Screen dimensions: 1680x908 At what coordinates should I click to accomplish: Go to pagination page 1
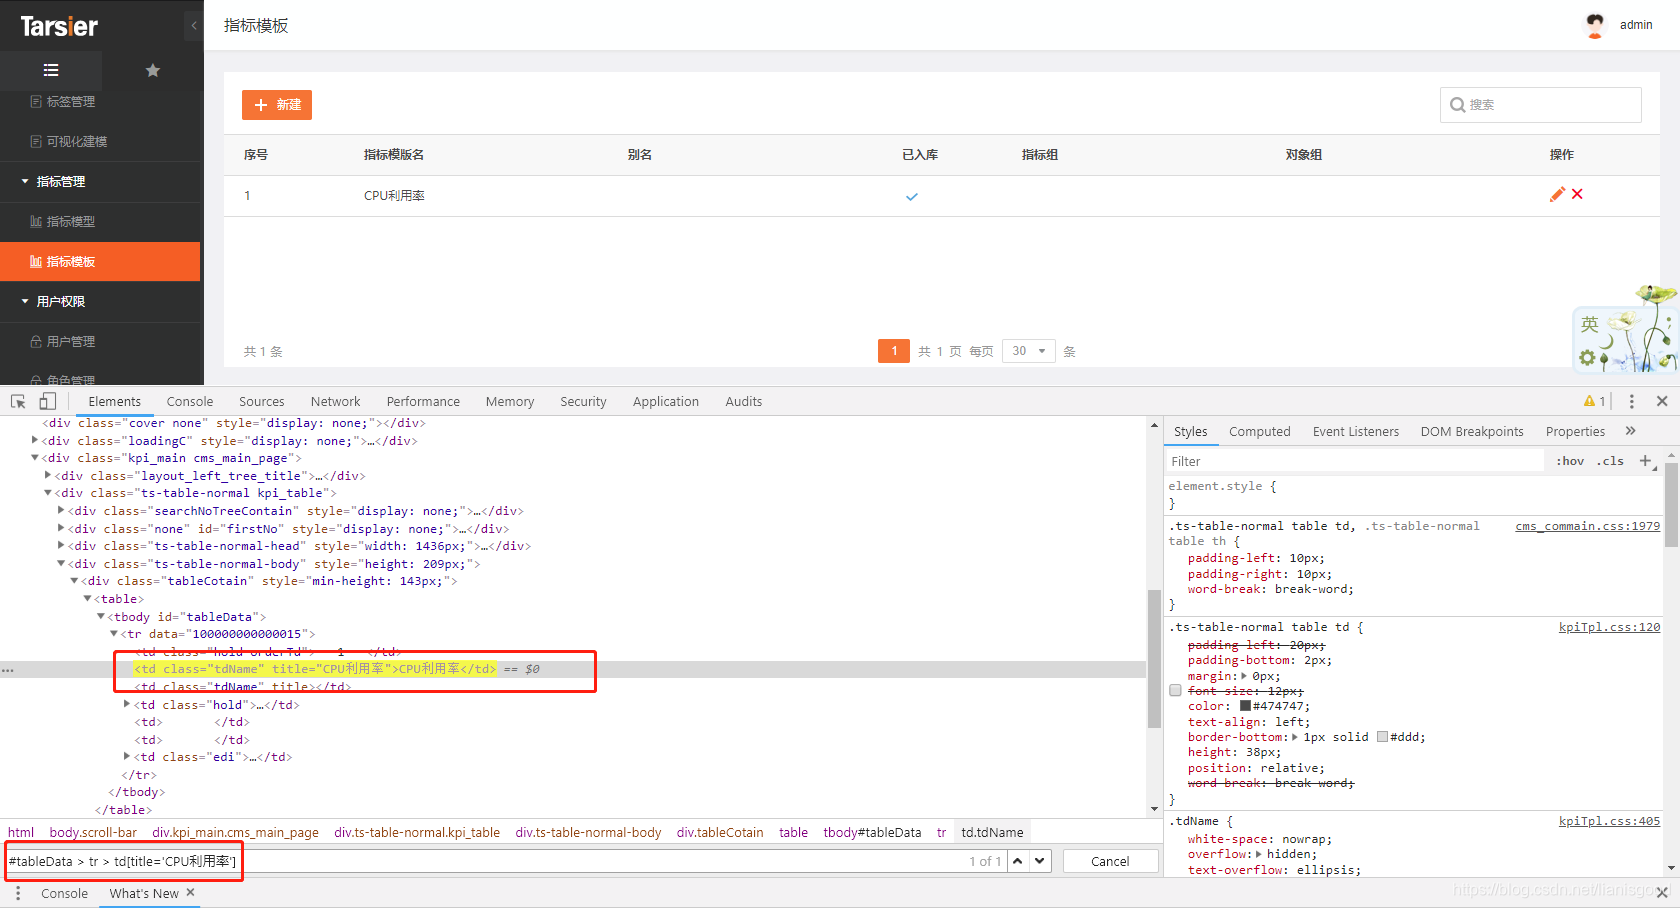[894, 351]
